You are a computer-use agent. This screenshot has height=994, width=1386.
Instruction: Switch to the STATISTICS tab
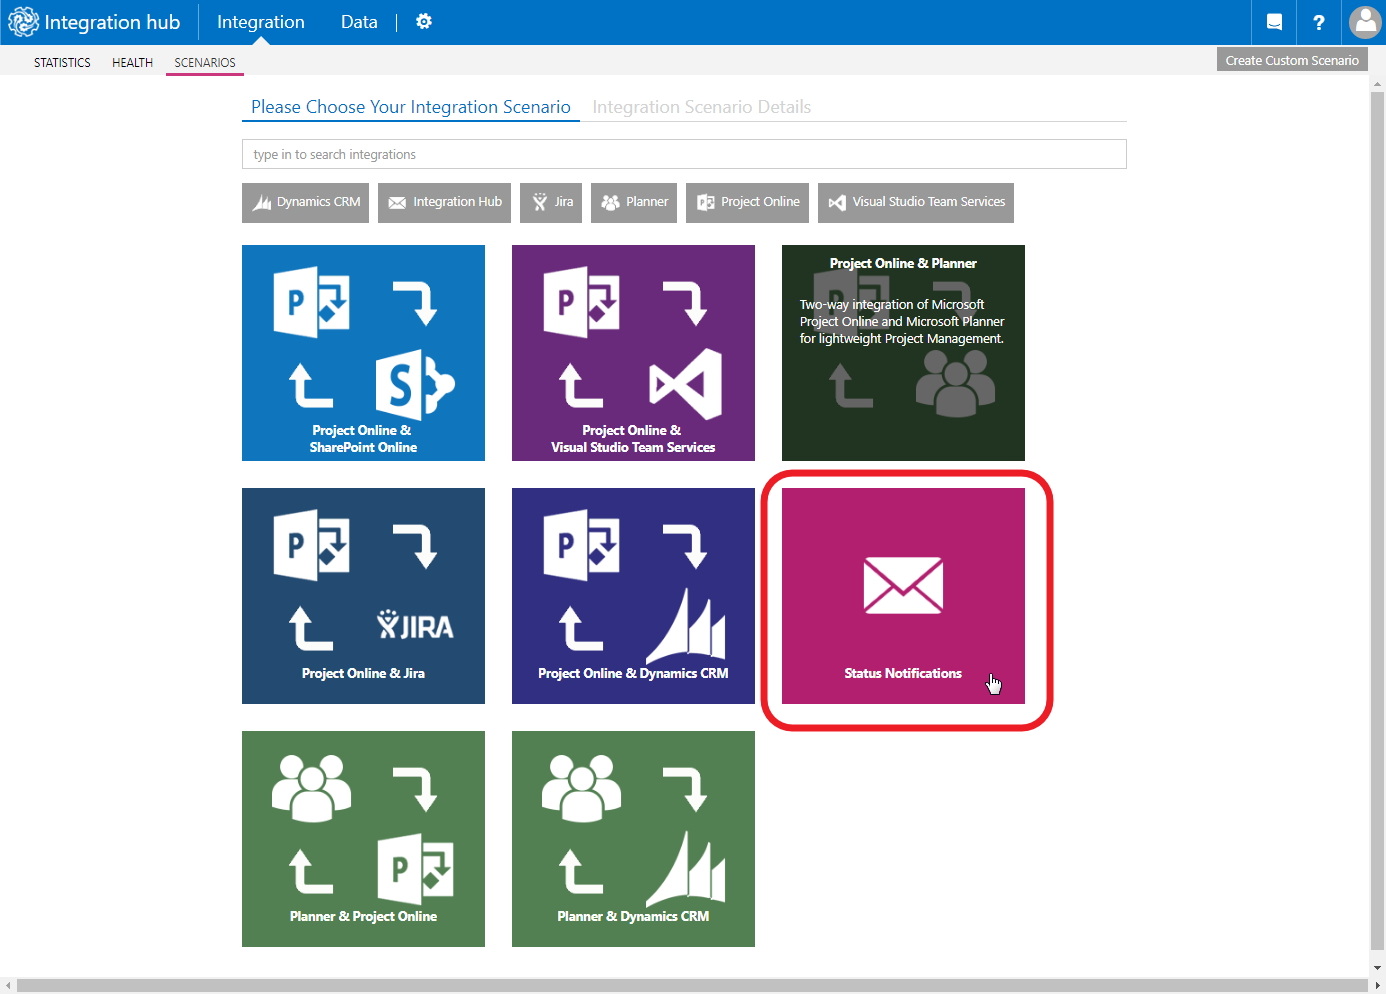(x=62, y=62)
